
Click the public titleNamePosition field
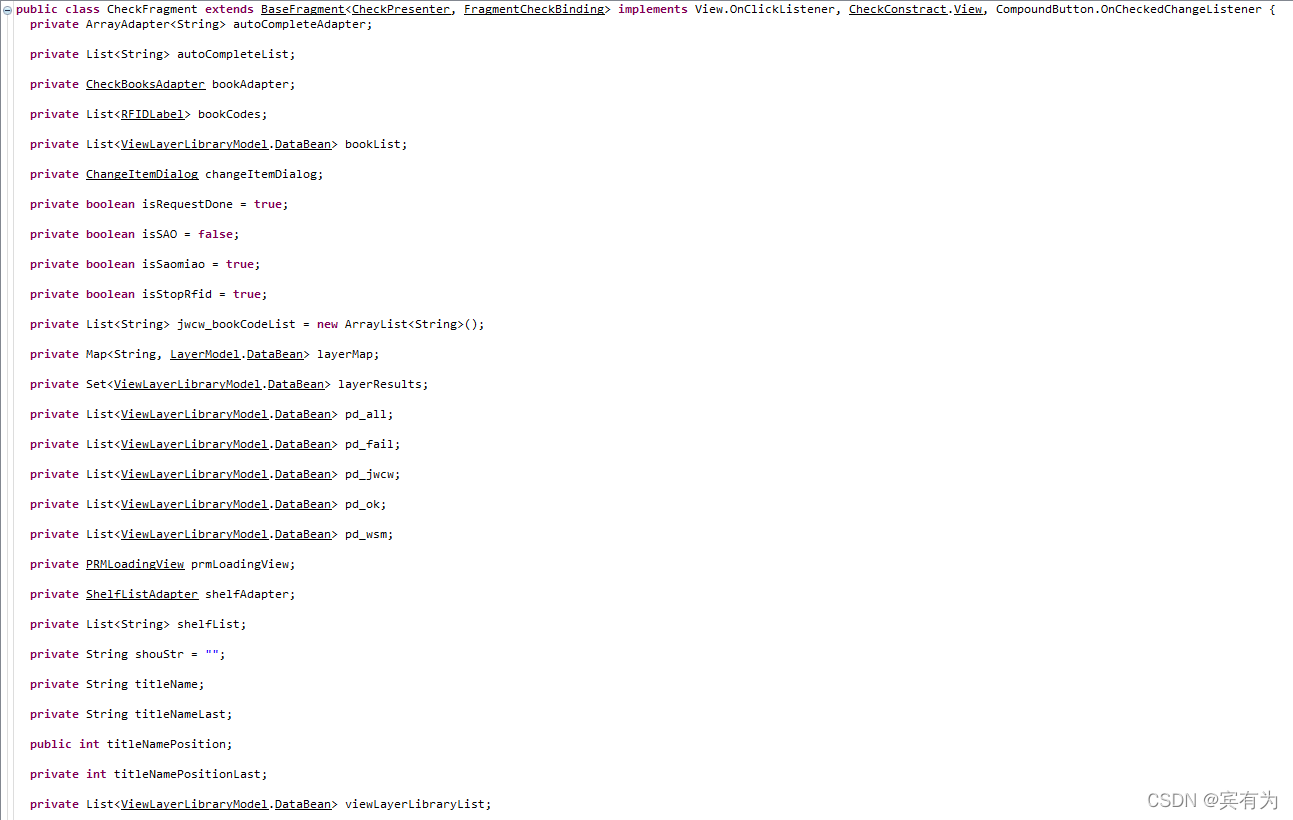[x=166, y=744]
